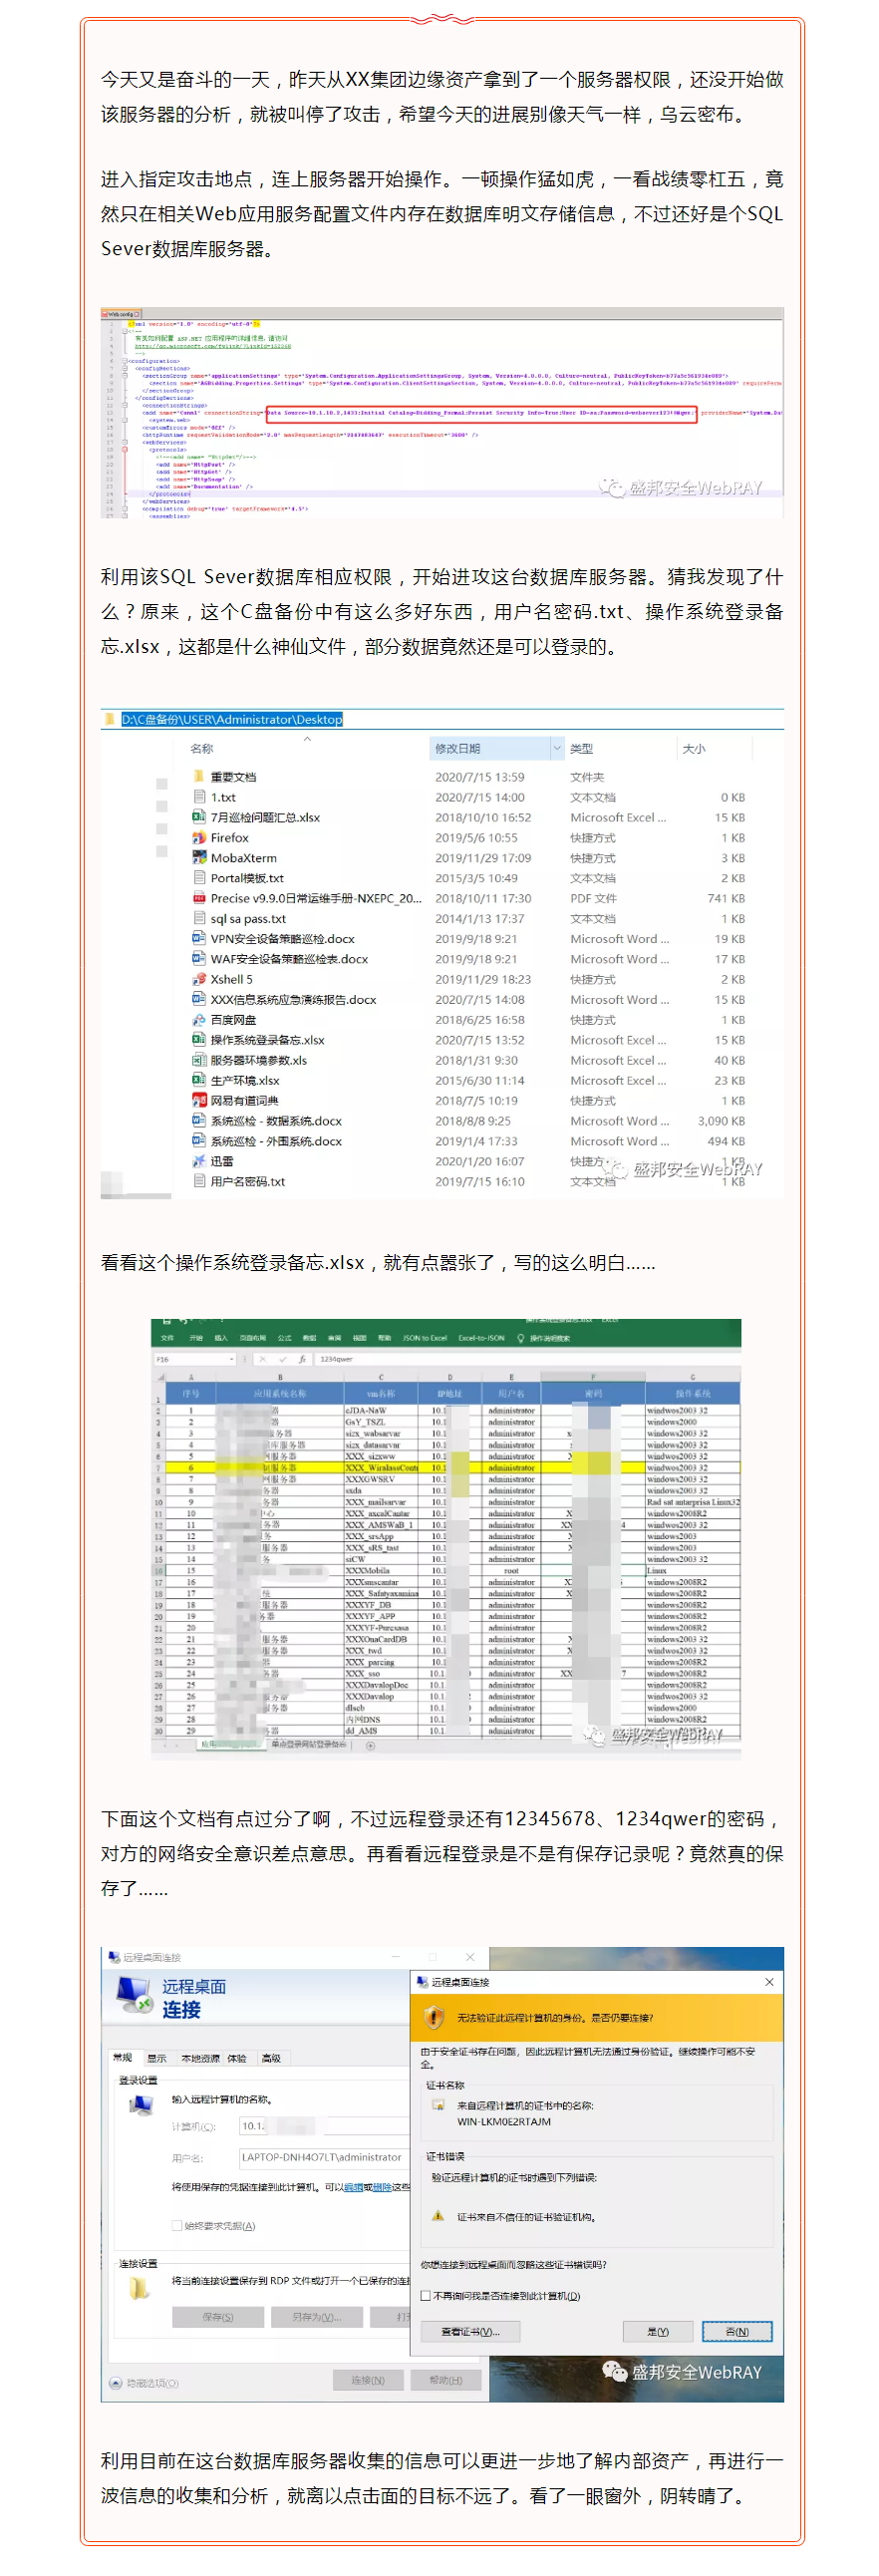Screen dimensions: 879x2576
Task: Click the Firefox shortcut icon
Action: coord(199,837)
